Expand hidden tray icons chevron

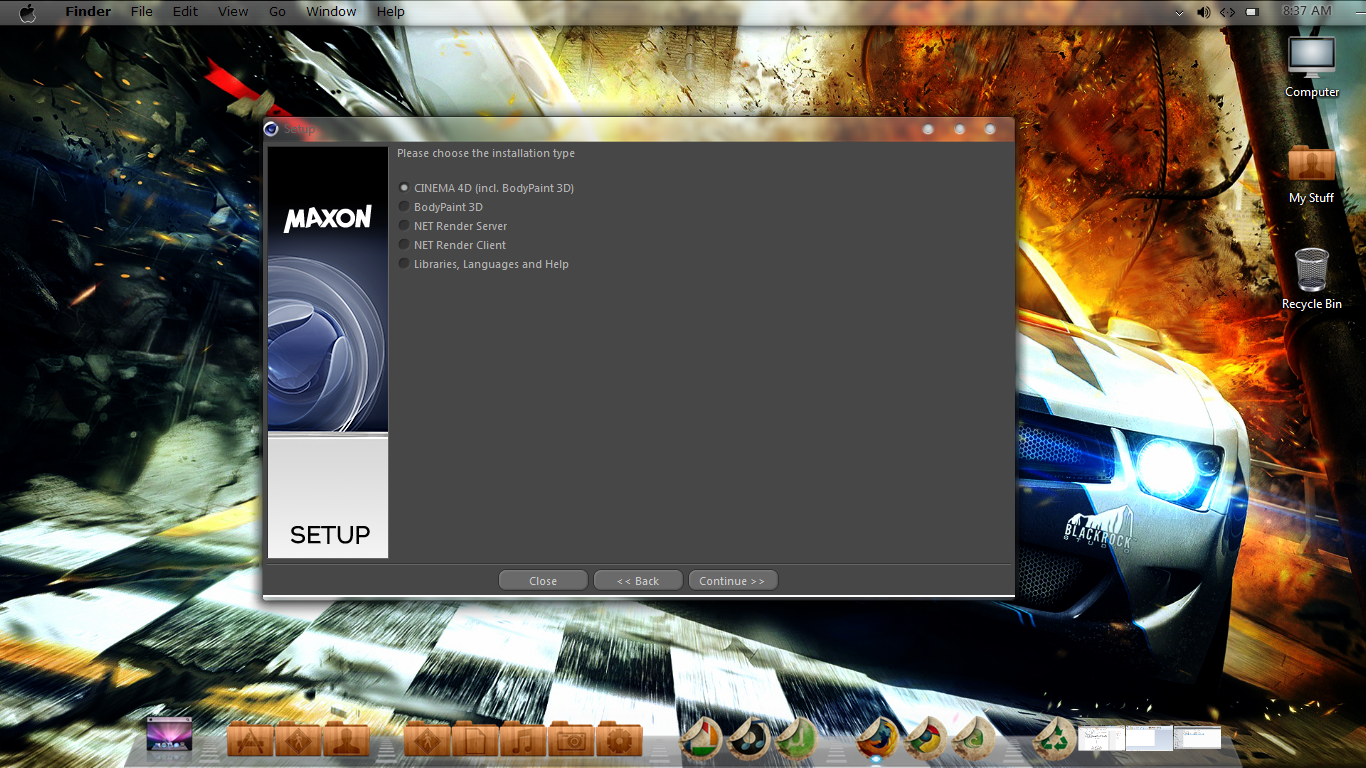click(1180, 13)
